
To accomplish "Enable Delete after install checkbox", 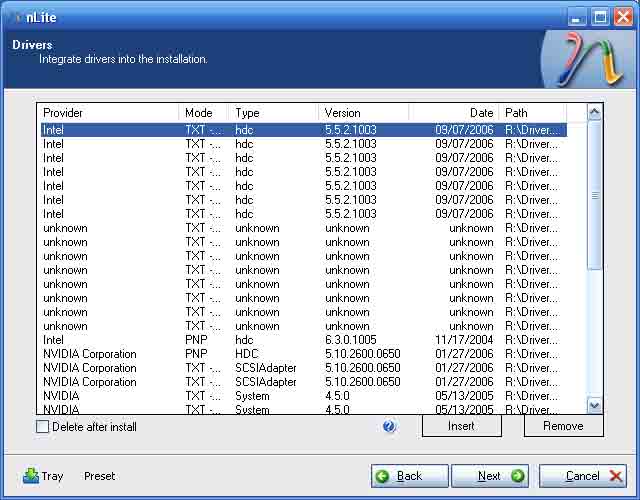I will click(x=42, y=427).
